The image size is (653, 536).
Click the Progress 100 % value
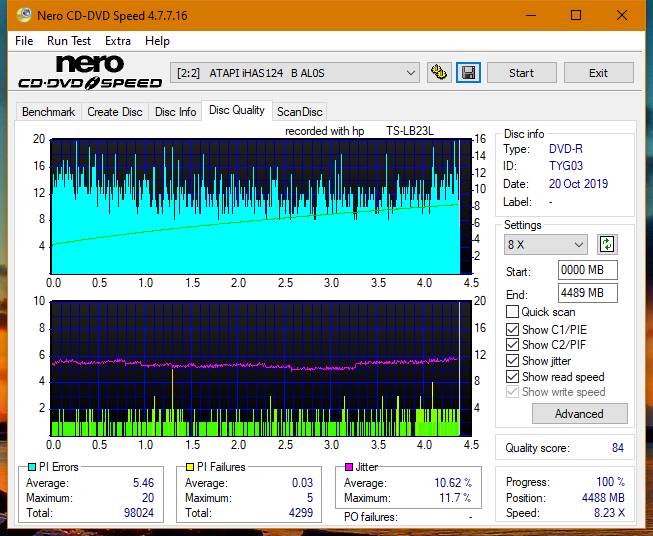coord(610,482)
